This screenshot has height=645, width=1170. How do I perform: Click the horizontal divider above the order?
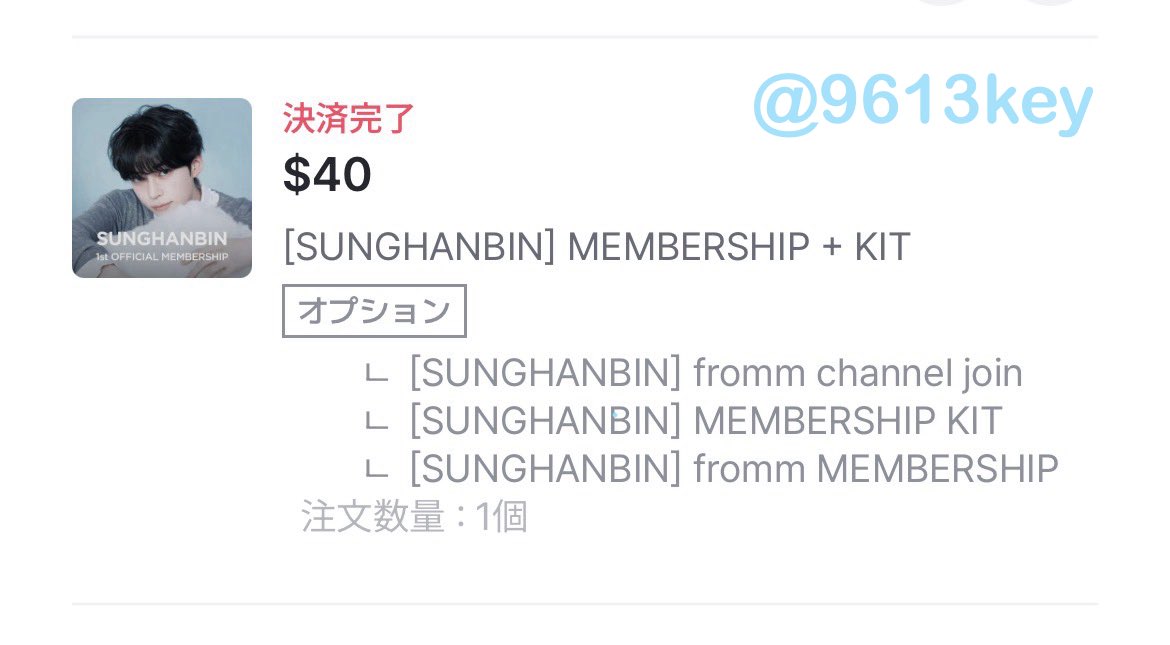click(x=585, y=36)
